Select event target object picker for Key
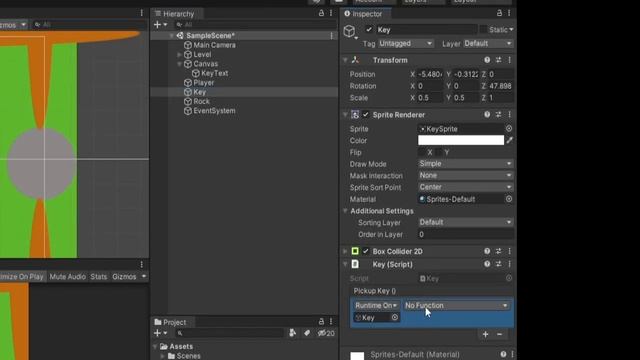The height and width of the screenshot is (360, 640). (x=395, y=318)
